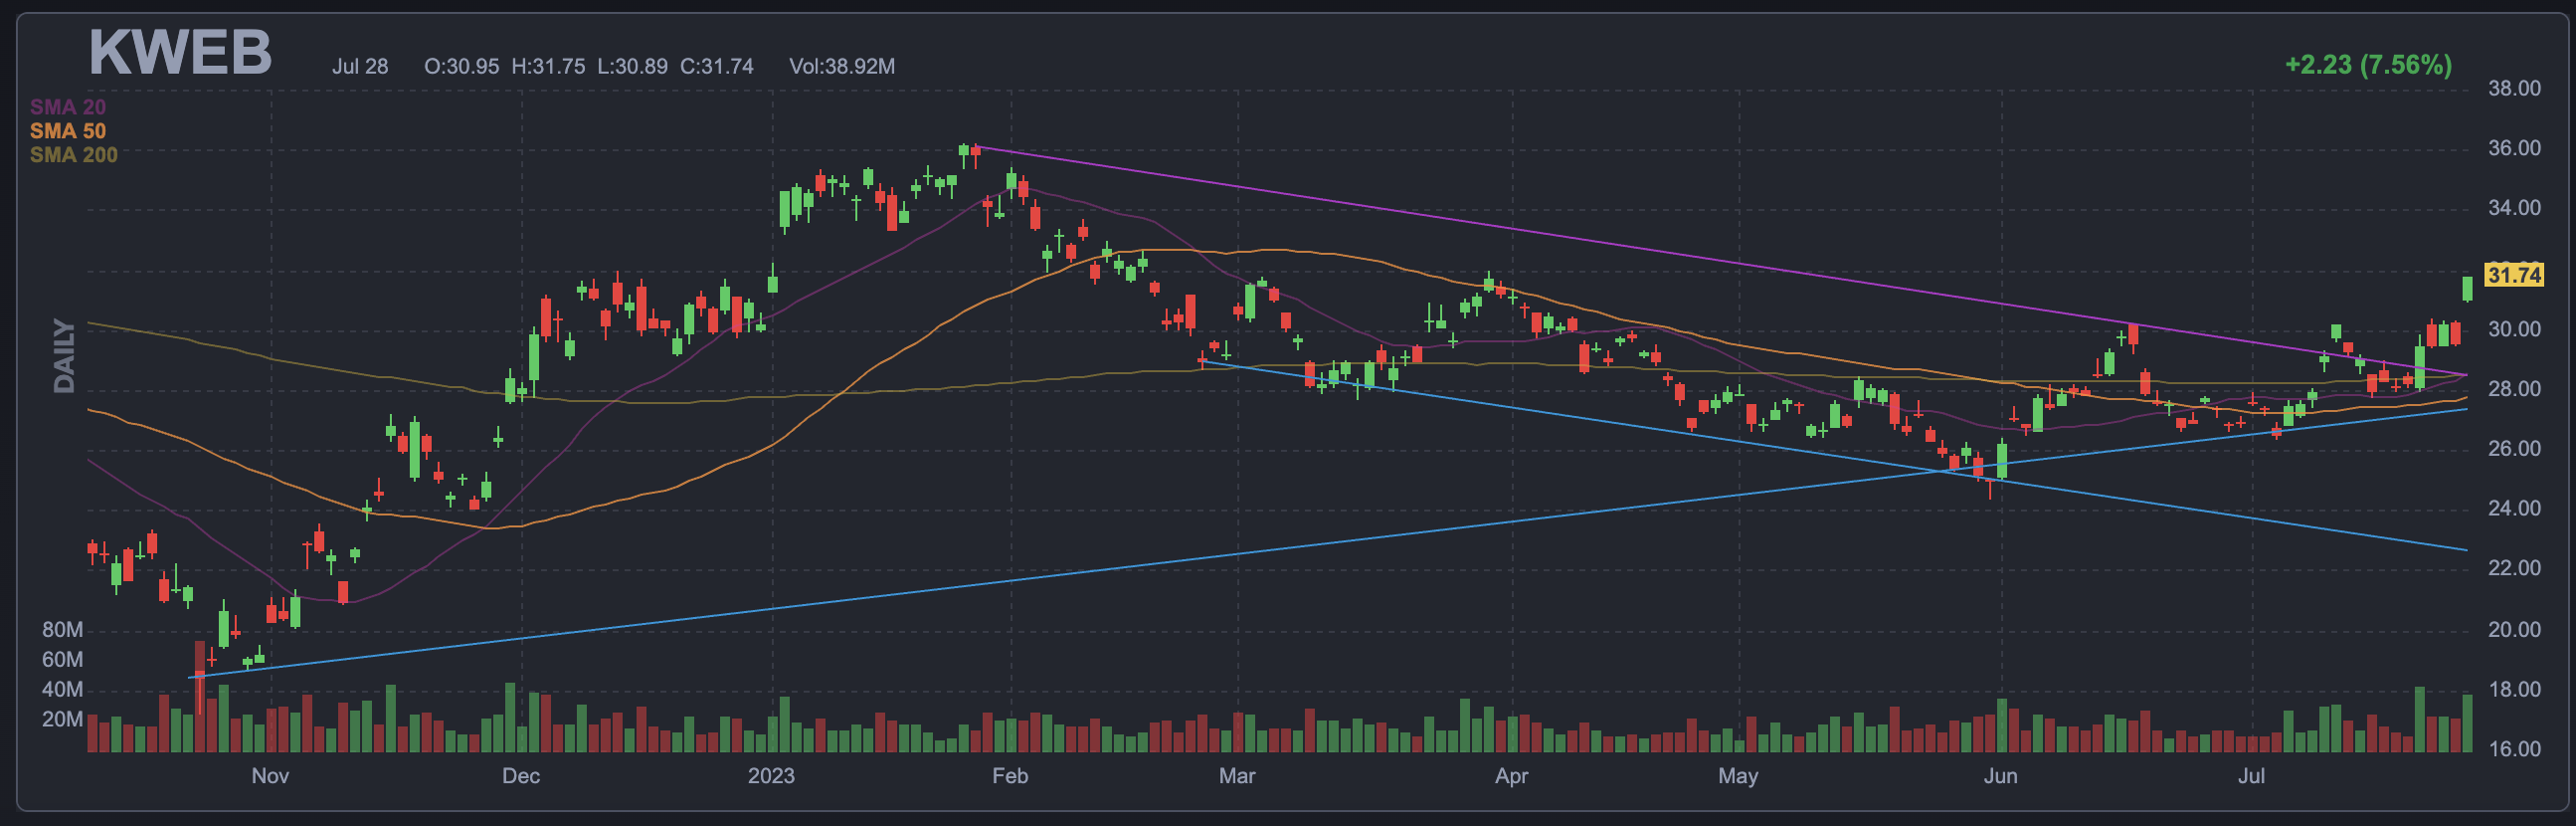Click the 2023 date axis label
Screen dimensions: 2576x826
pos(771,776)
